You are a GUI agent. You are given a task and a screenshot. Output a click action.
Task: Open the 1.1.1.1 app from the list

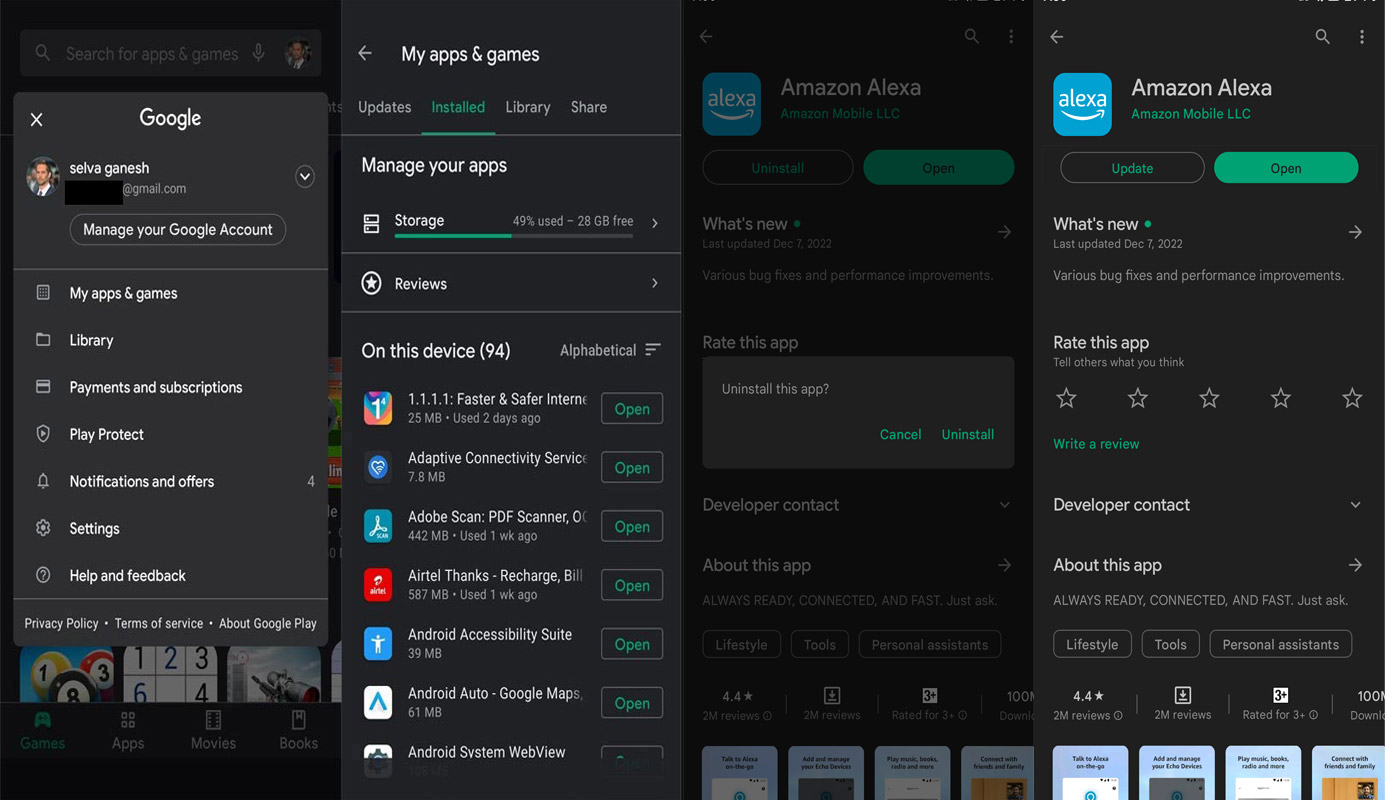coord(632,409)
